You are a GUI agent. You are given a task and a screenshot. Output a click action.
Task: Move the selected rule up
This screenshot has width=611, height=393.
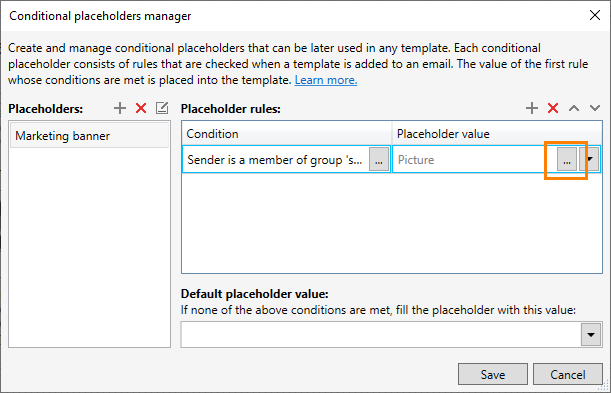[574, 108]
